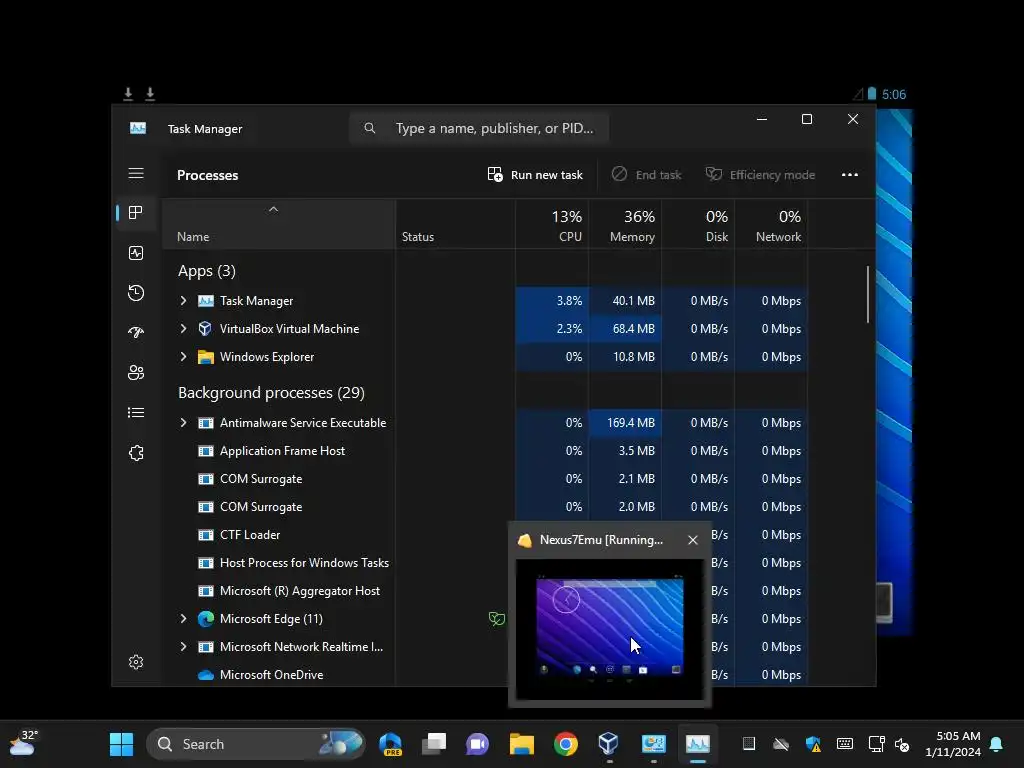Open the weather widget showing 32°
The image size is (1024, 768).
tap(24, 743)
